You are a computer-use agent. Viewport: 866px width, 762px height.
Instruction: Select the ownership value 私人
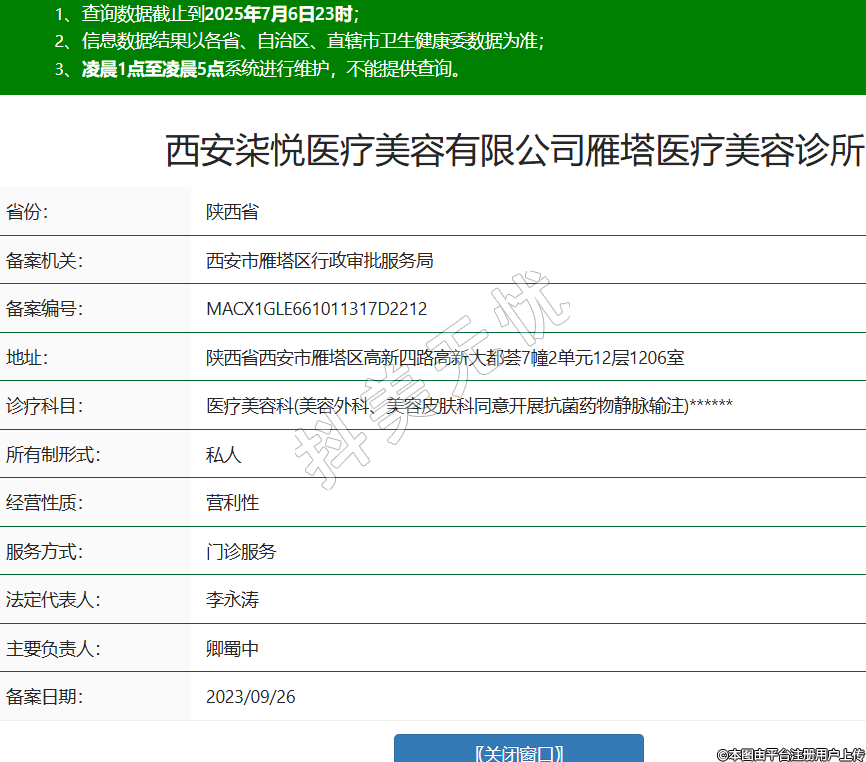point(223,454)
